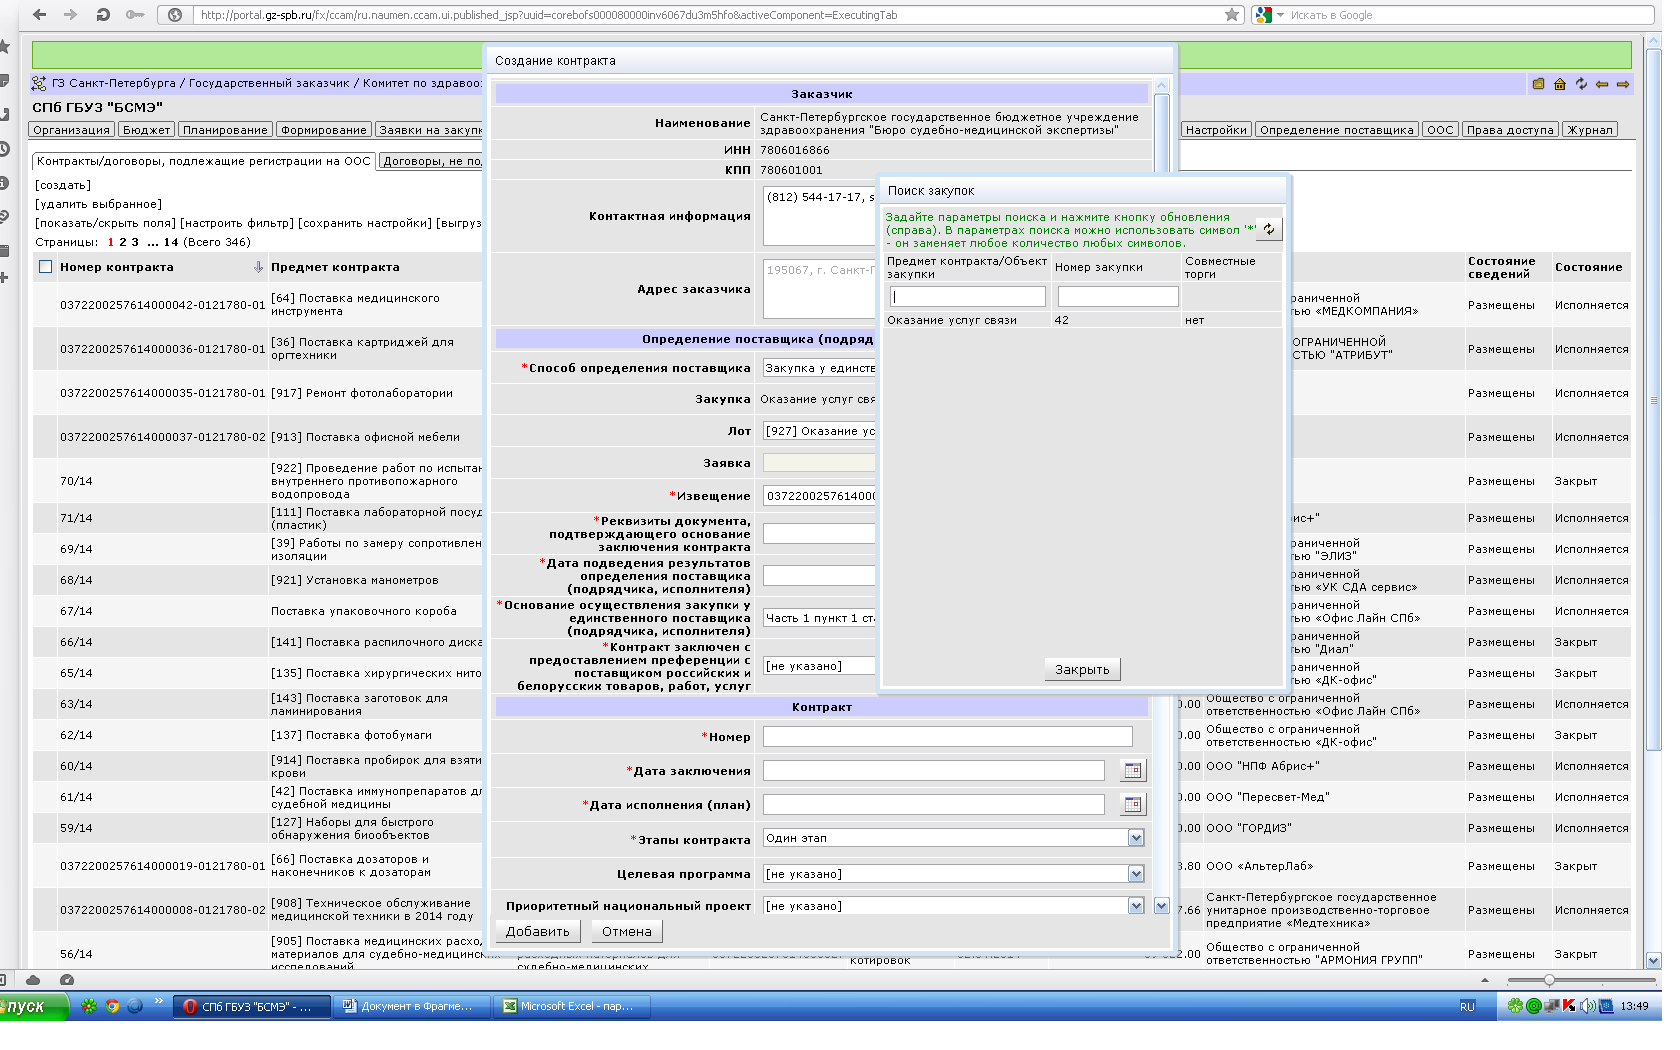Image resolution: width=1680 pixels, height=1050 pixels.
Task: Reload the page with browser refresh icon
Action: click(x=102, y=15)
